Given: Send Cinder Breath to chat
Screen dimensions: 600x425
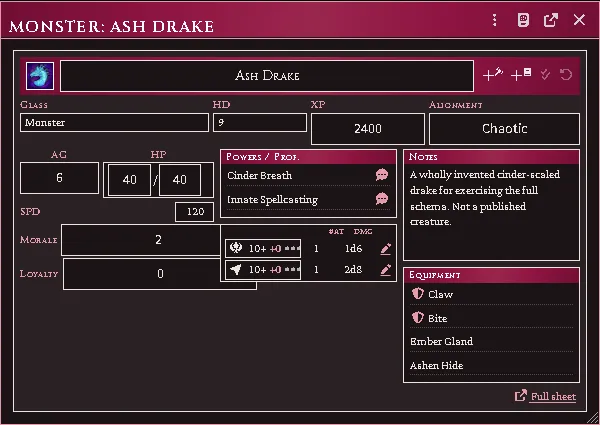Looking at the screenshot, I should 382,175.
